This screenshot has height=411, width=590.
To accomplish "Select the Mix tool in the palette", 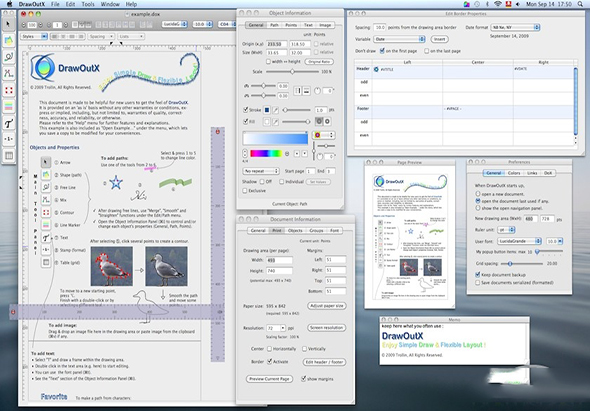I will (x=8, y=73).
